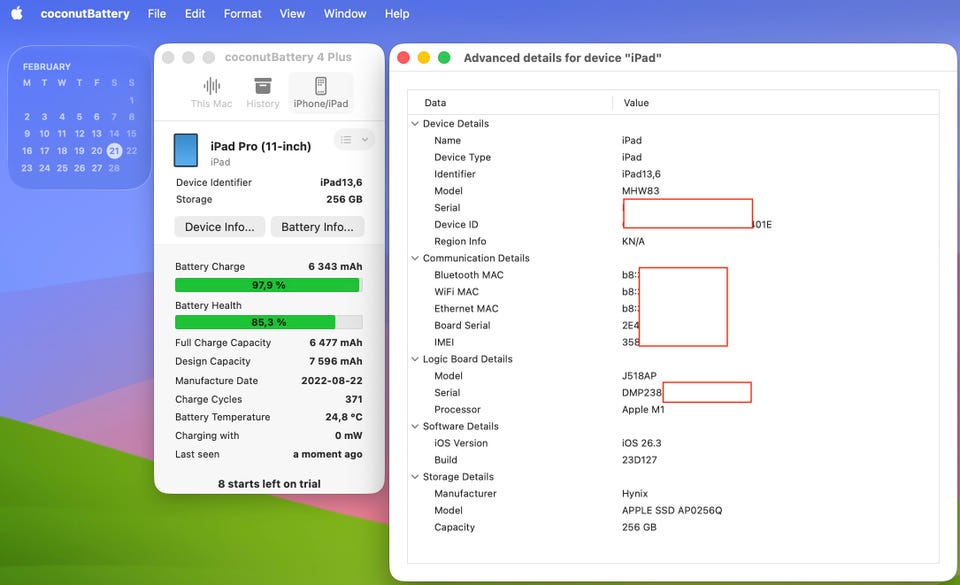
Task: Click the WiFi MAC row label
Action: pyautogui.click(x=456, y=292)
